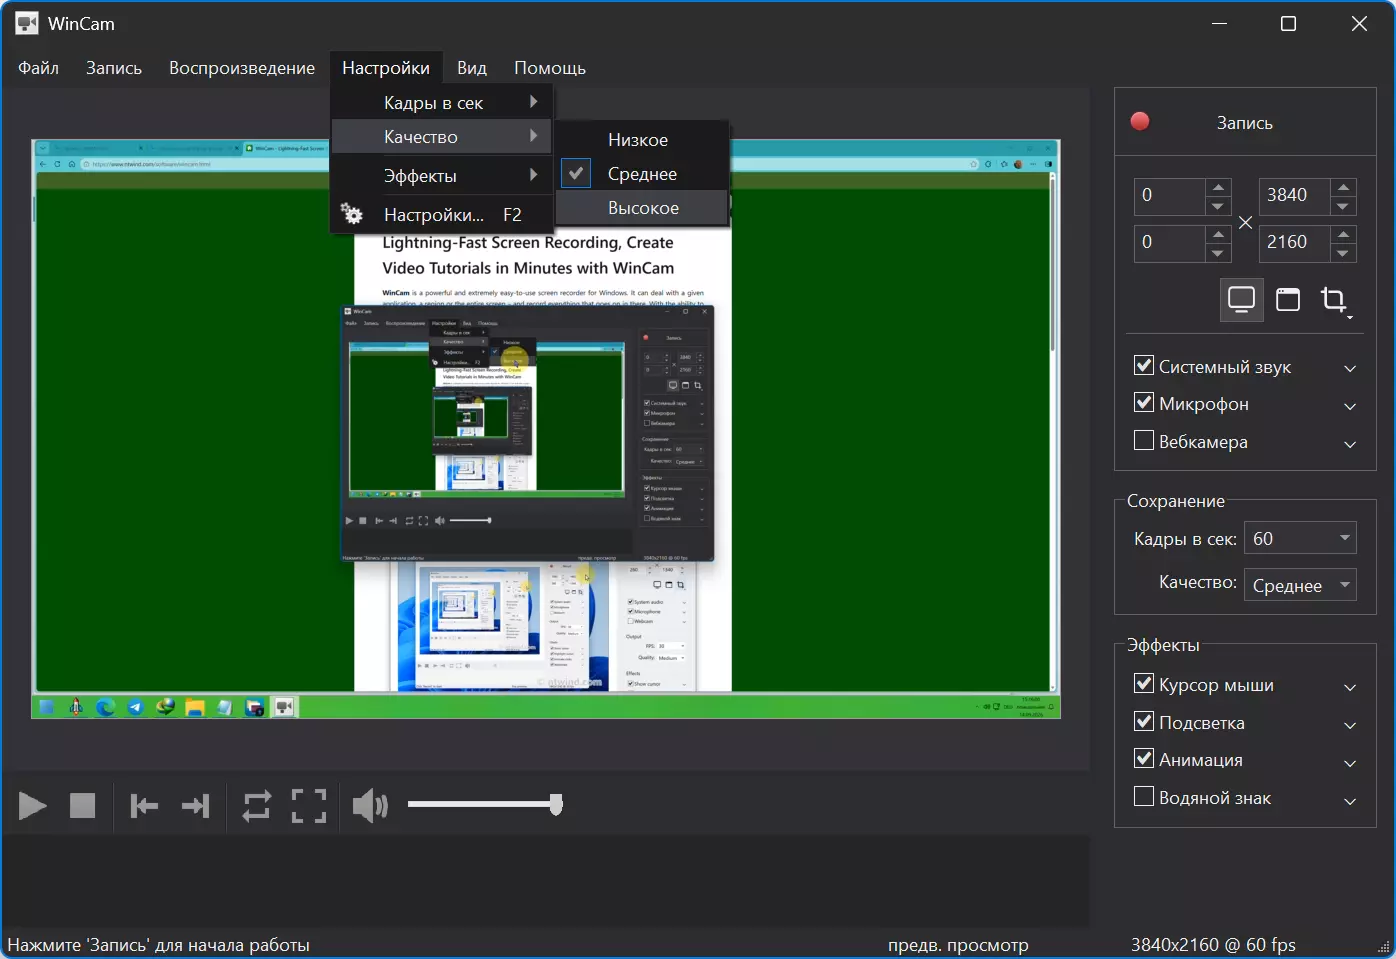The width and height of the screenshot is (1396, 959).
Task: Click the play button
Action: [x=33, y=805]
